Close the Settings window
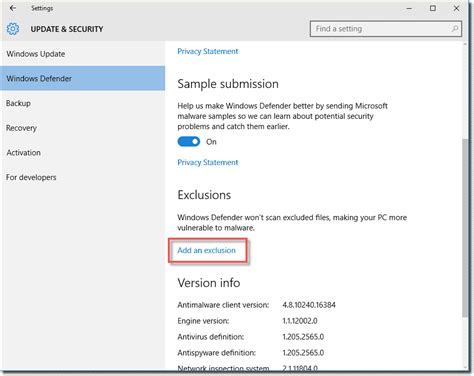474x376 pixels. point(456,8)
